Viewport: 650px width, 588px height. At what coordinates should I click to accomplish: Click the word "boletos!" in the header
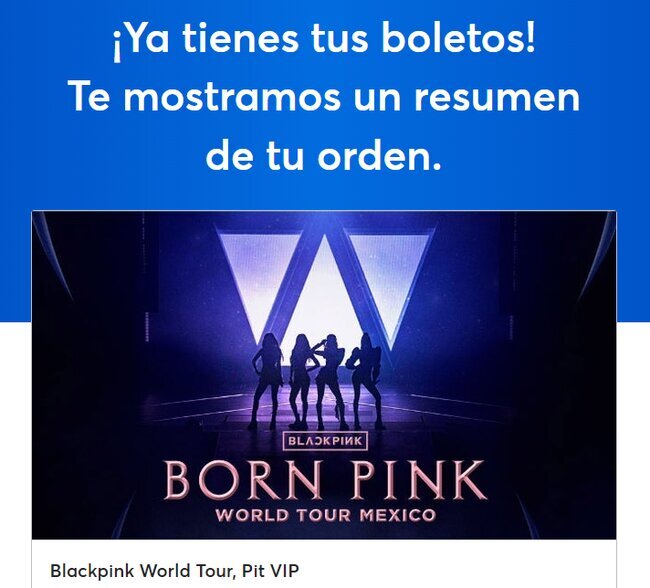pos(458,38)
